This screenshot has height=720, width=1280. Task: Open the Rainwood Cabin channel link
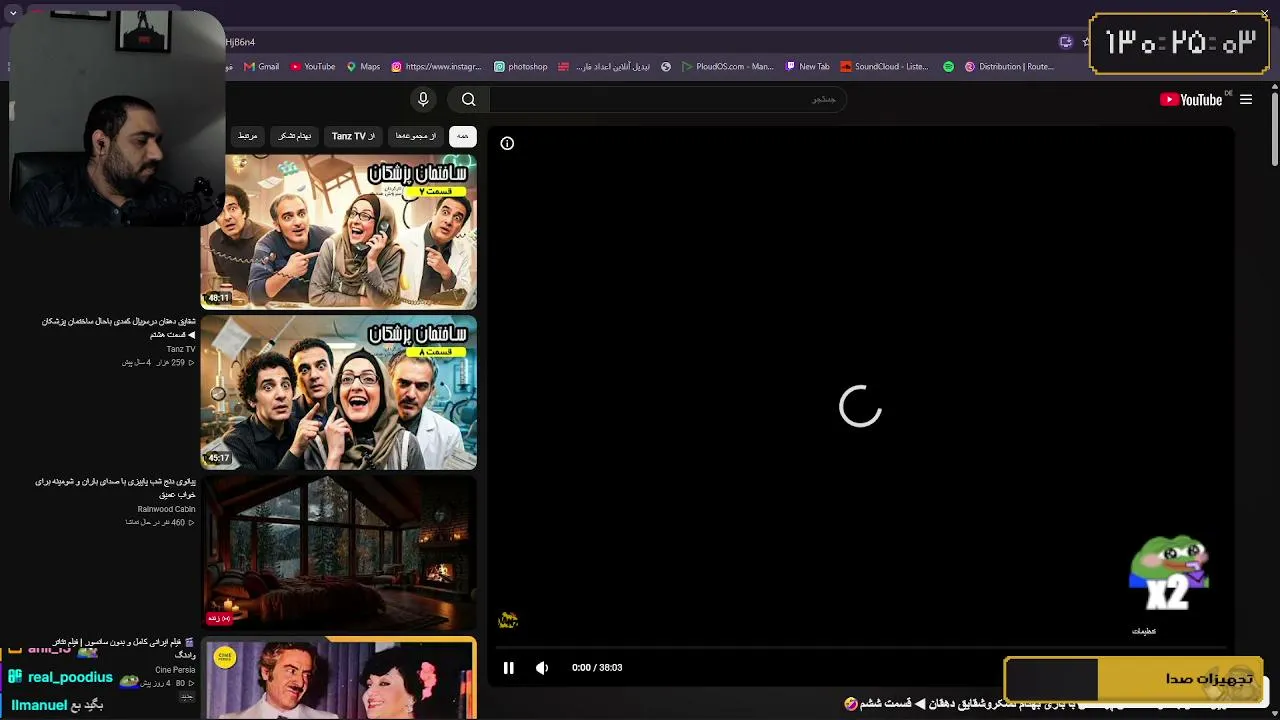tap(166, 509)
